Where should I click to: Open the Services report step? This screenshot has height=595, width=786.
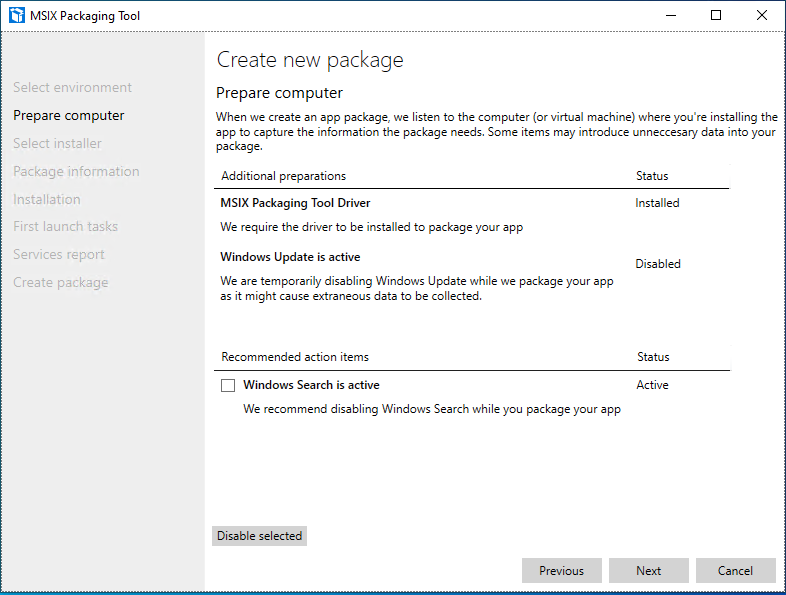point(59,255)
